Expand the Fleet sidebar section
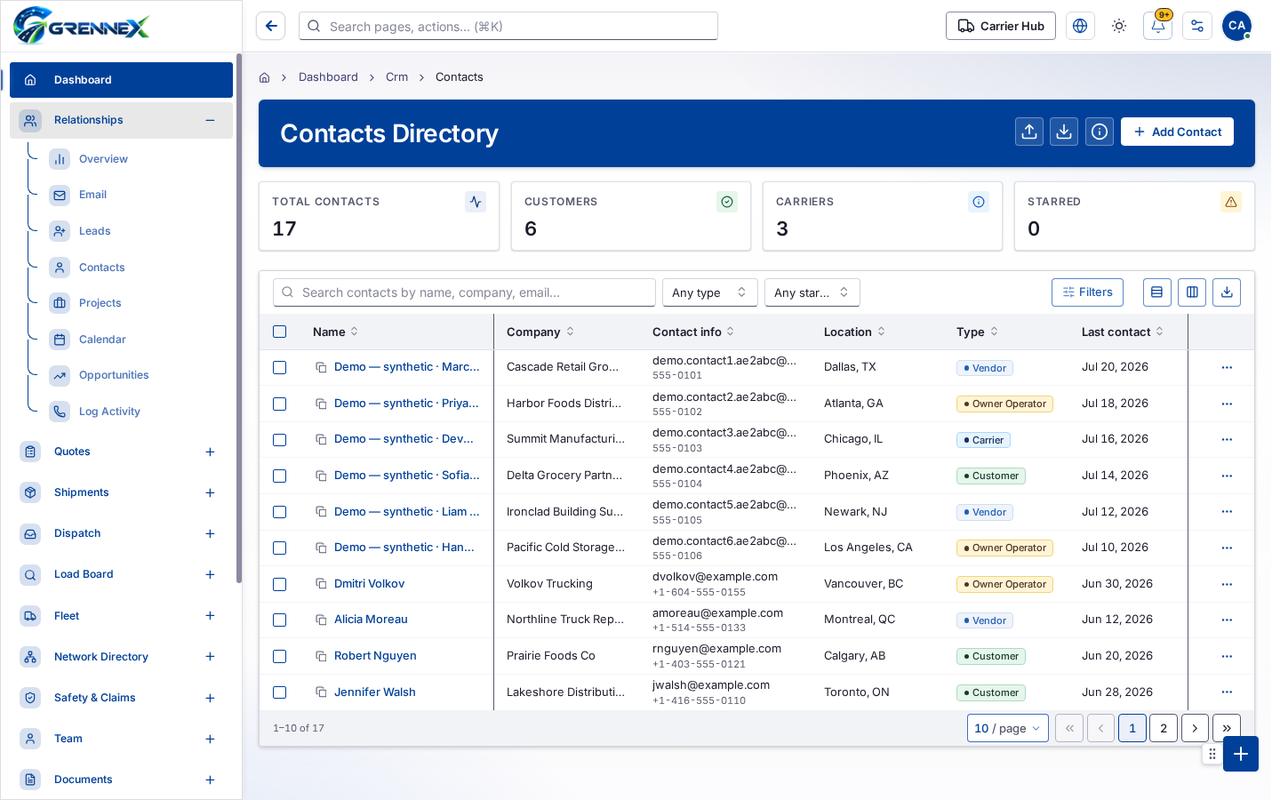The height and width of the screenshot is (800, 1280). 210,616
